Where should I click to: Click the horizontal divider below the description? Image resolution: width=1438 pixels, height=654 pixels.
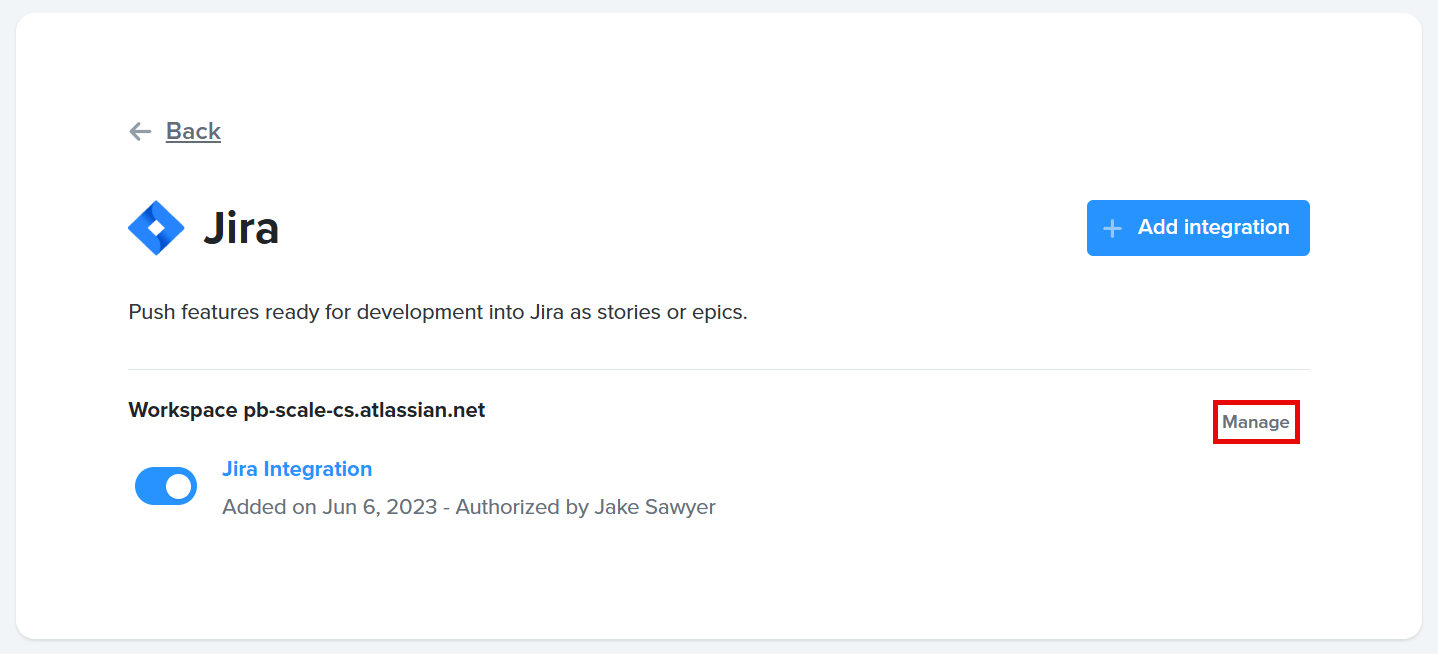718,369
